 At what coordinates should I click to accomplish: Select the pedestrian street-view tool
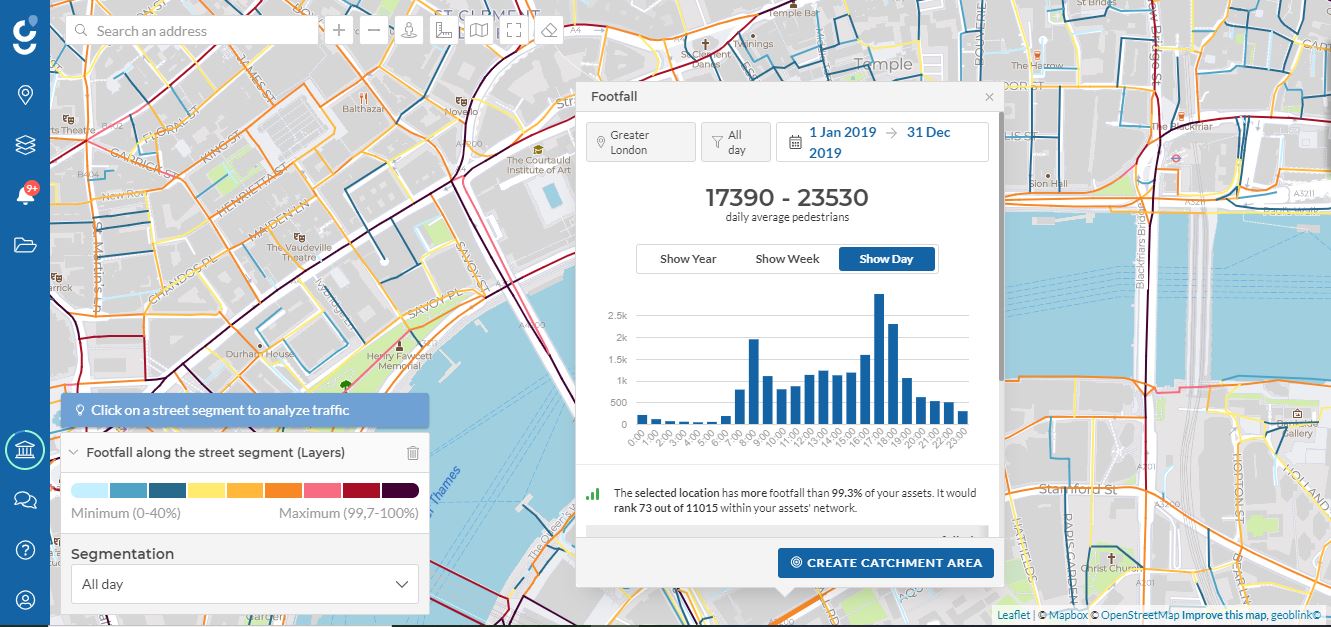tap(408, 30)
